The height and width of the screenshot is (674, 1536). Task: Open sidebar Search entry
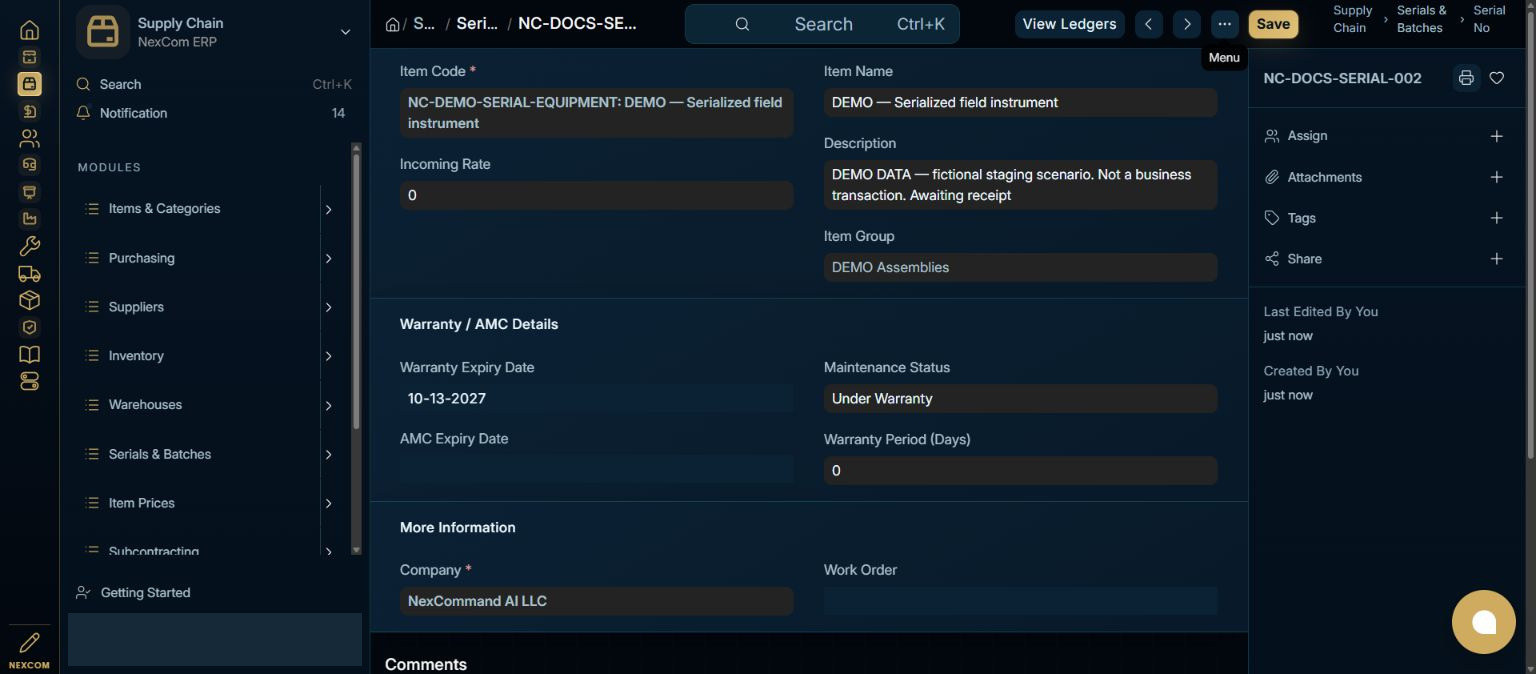[214, 84]
